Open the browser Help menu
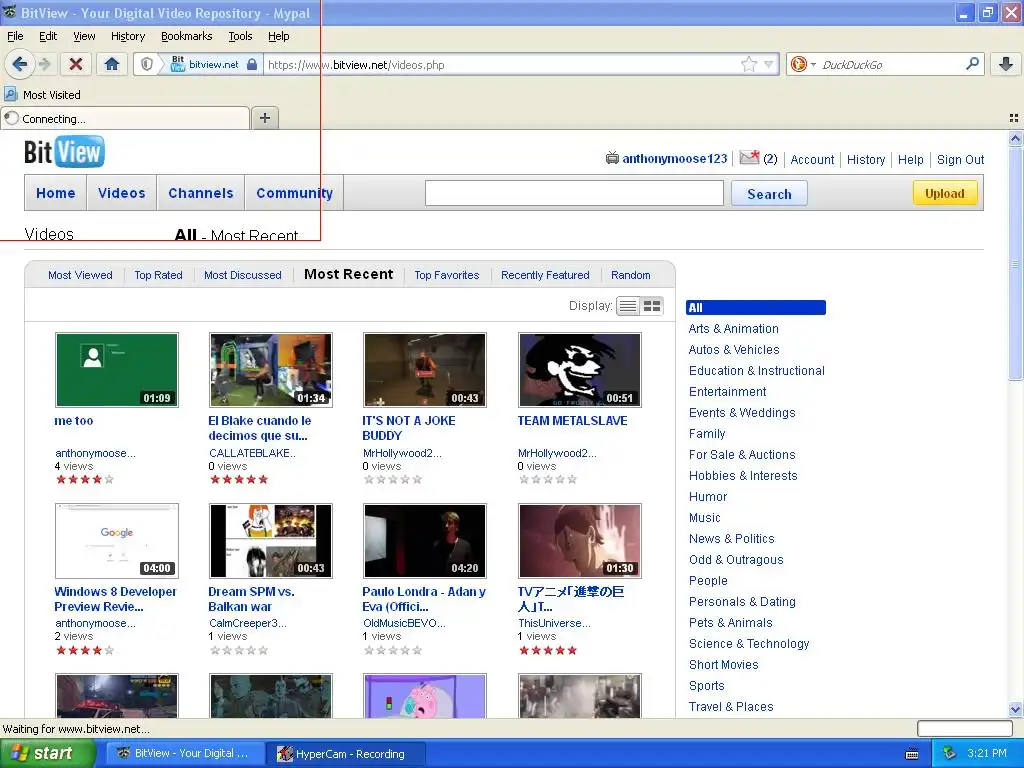This screenshot has height=768, width=1024. click(x=279, y=36)
